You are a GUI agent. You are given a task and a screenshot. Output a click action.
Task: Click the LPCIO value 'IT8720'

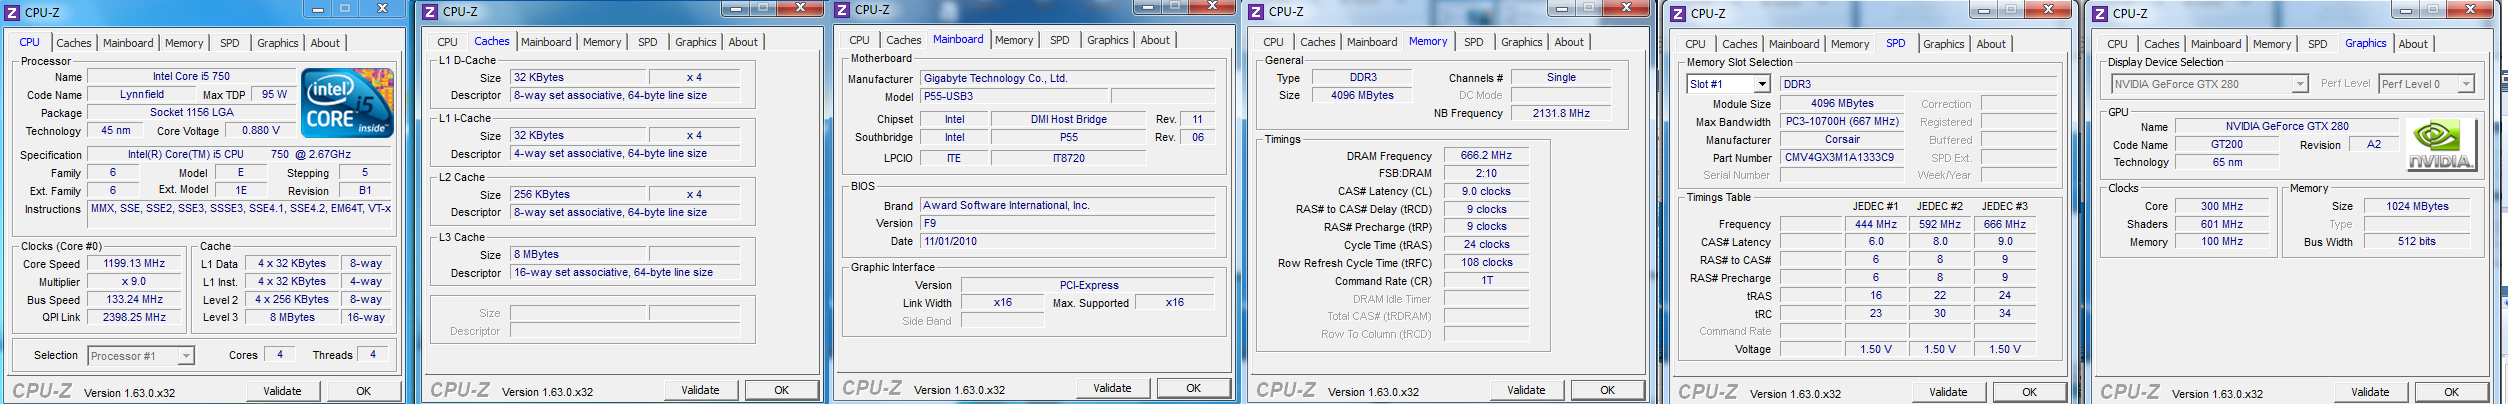pyautogui.click(x=1068, y=158)
